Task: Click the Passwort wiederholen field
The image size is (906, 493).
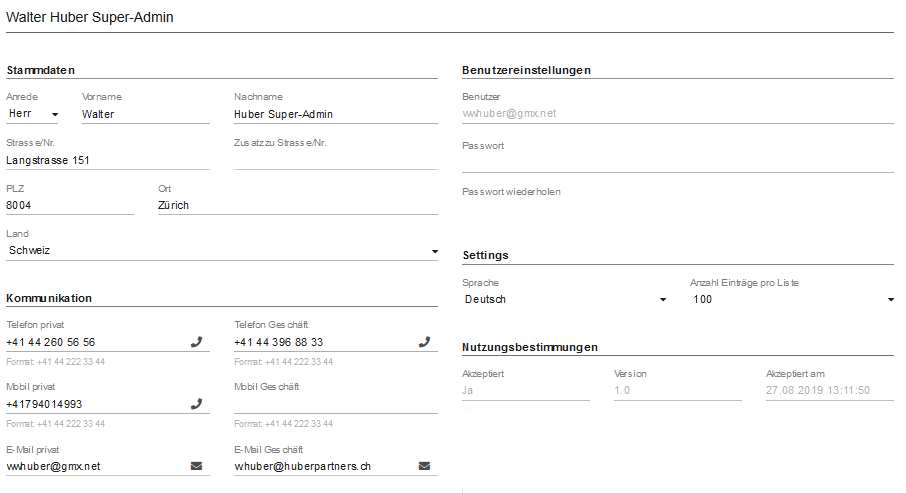Action: [678, 210]
